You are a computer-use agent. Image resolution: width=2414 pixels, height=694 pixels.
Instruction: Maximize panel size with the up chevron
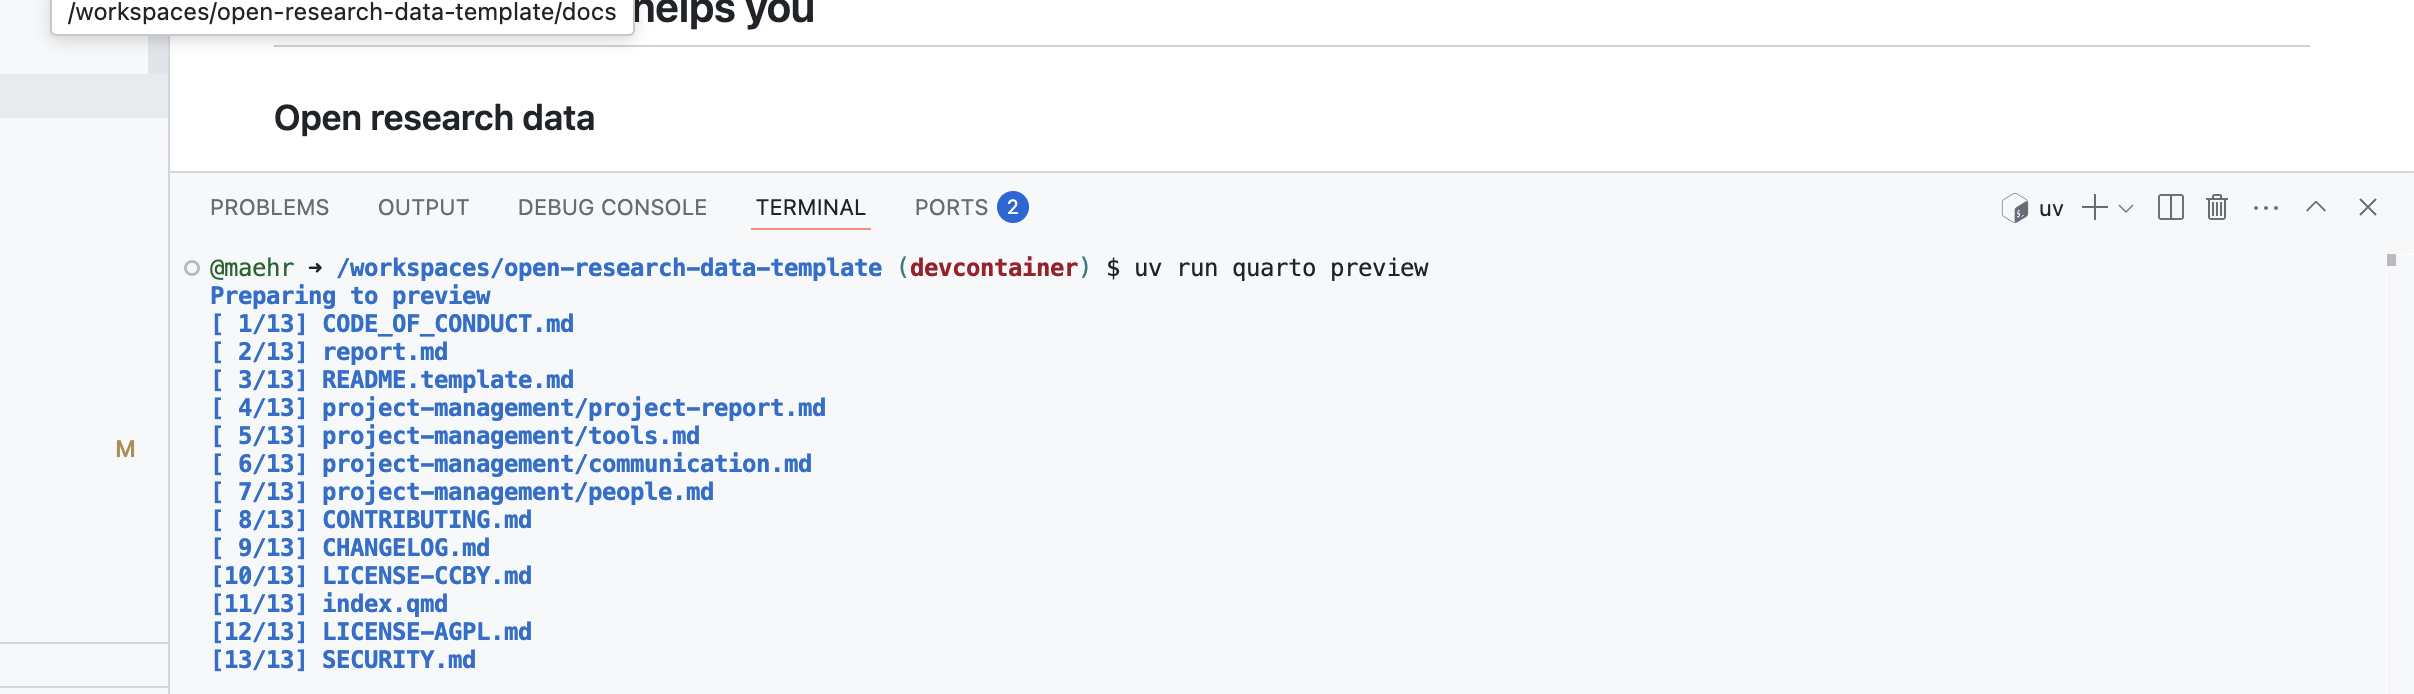point(2316,207)
